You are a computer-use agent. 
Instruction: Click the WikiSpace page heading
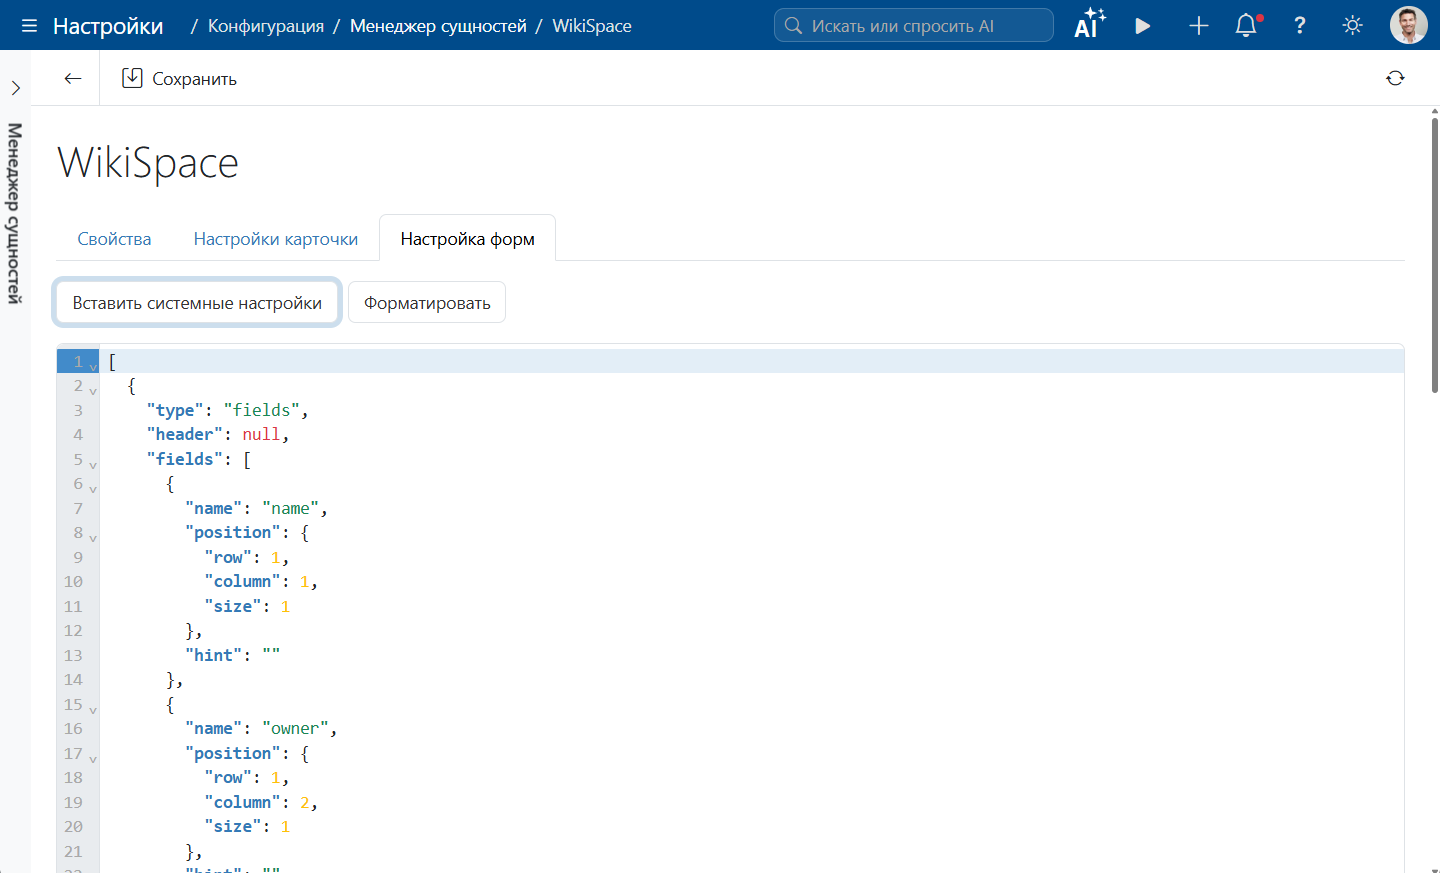(x=148, y=163)
